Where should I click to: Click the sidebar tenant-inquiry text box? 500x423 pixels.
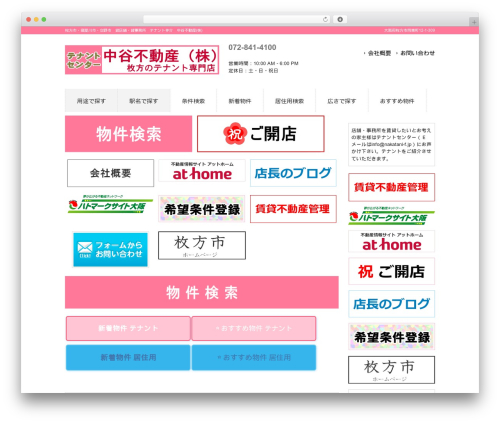point(392,145)
